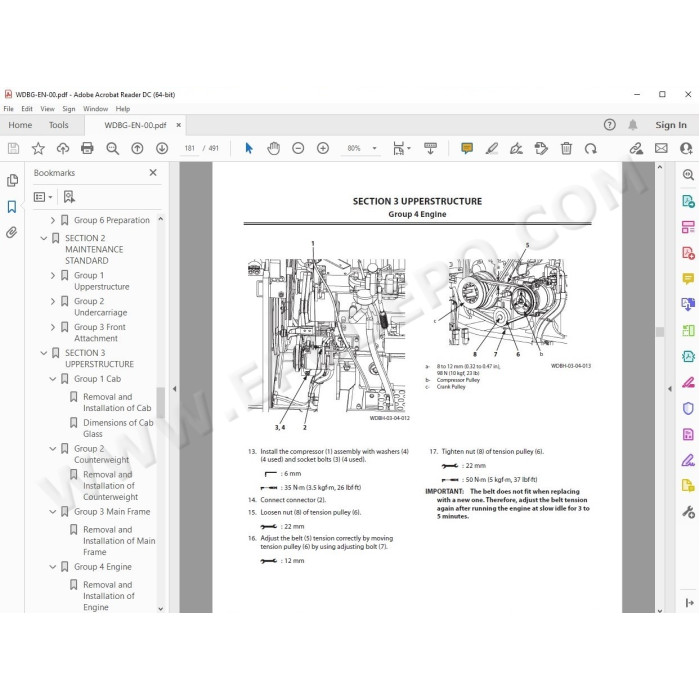This screenshot has height=700, width=700.
Task: Select the Highlight text pen tool
Action: tap(492, 149)
